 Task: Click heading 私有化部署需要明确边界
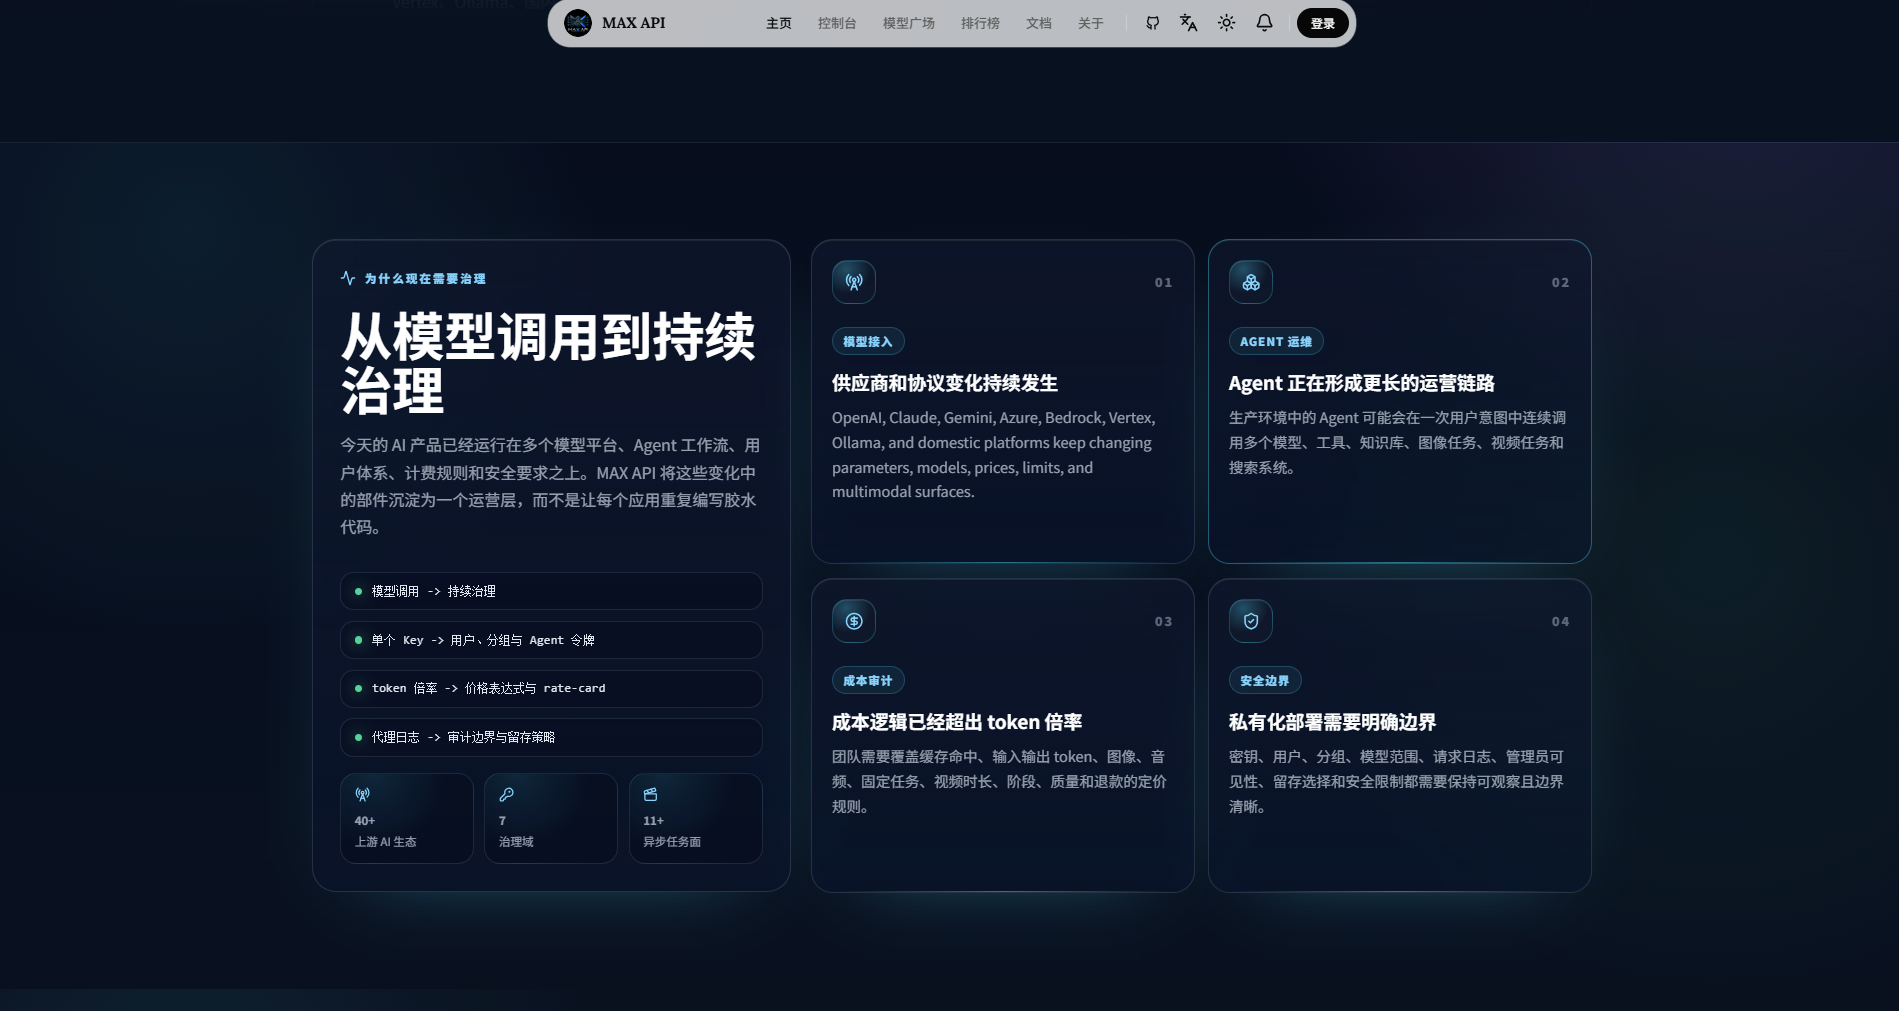point(1332,722)
